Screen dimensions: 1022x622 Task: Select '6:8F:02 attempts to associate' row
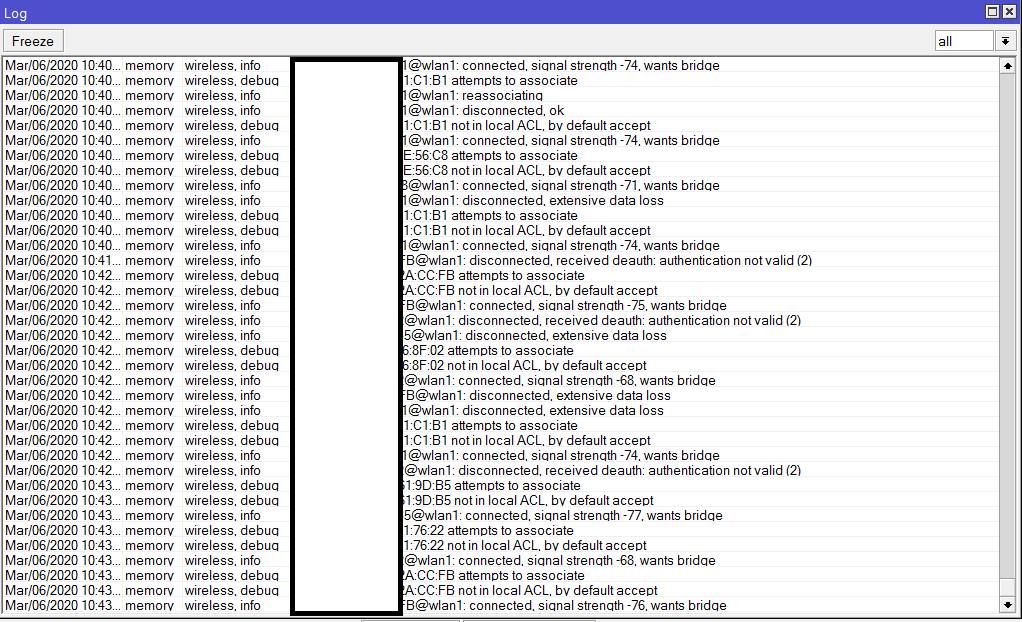[501, 351]
